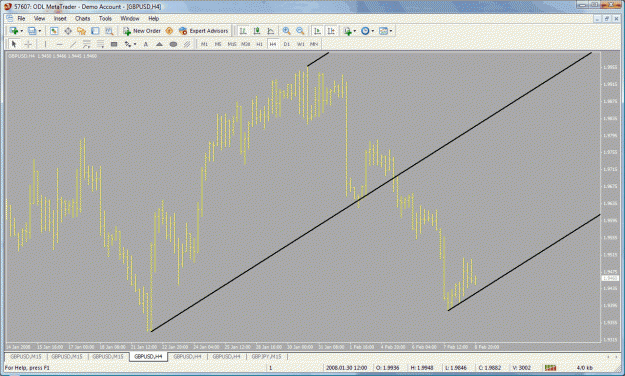The height and width of the screenshot is (376, 625).
Task: Switch to M30 timeframe
Action: 246,44
